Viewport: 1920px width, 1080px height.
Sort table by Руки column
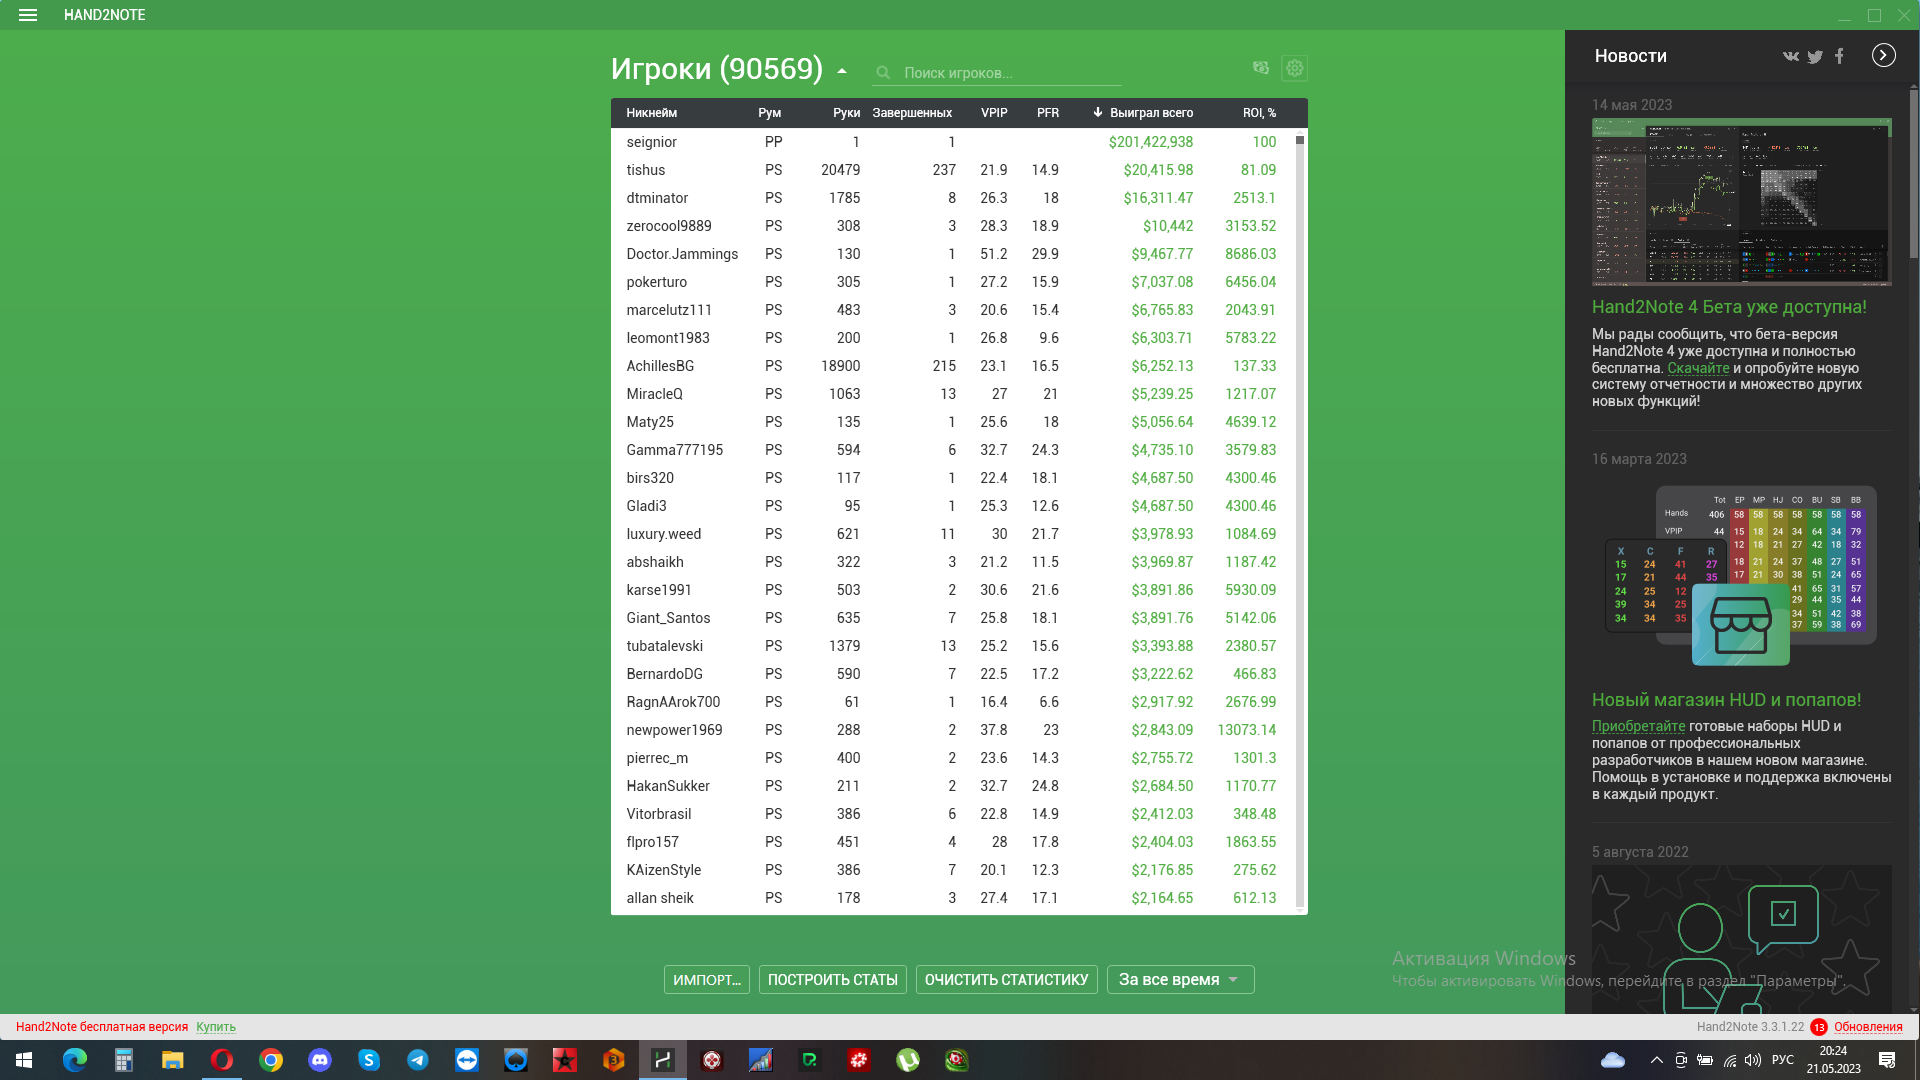tap(846, 113)
